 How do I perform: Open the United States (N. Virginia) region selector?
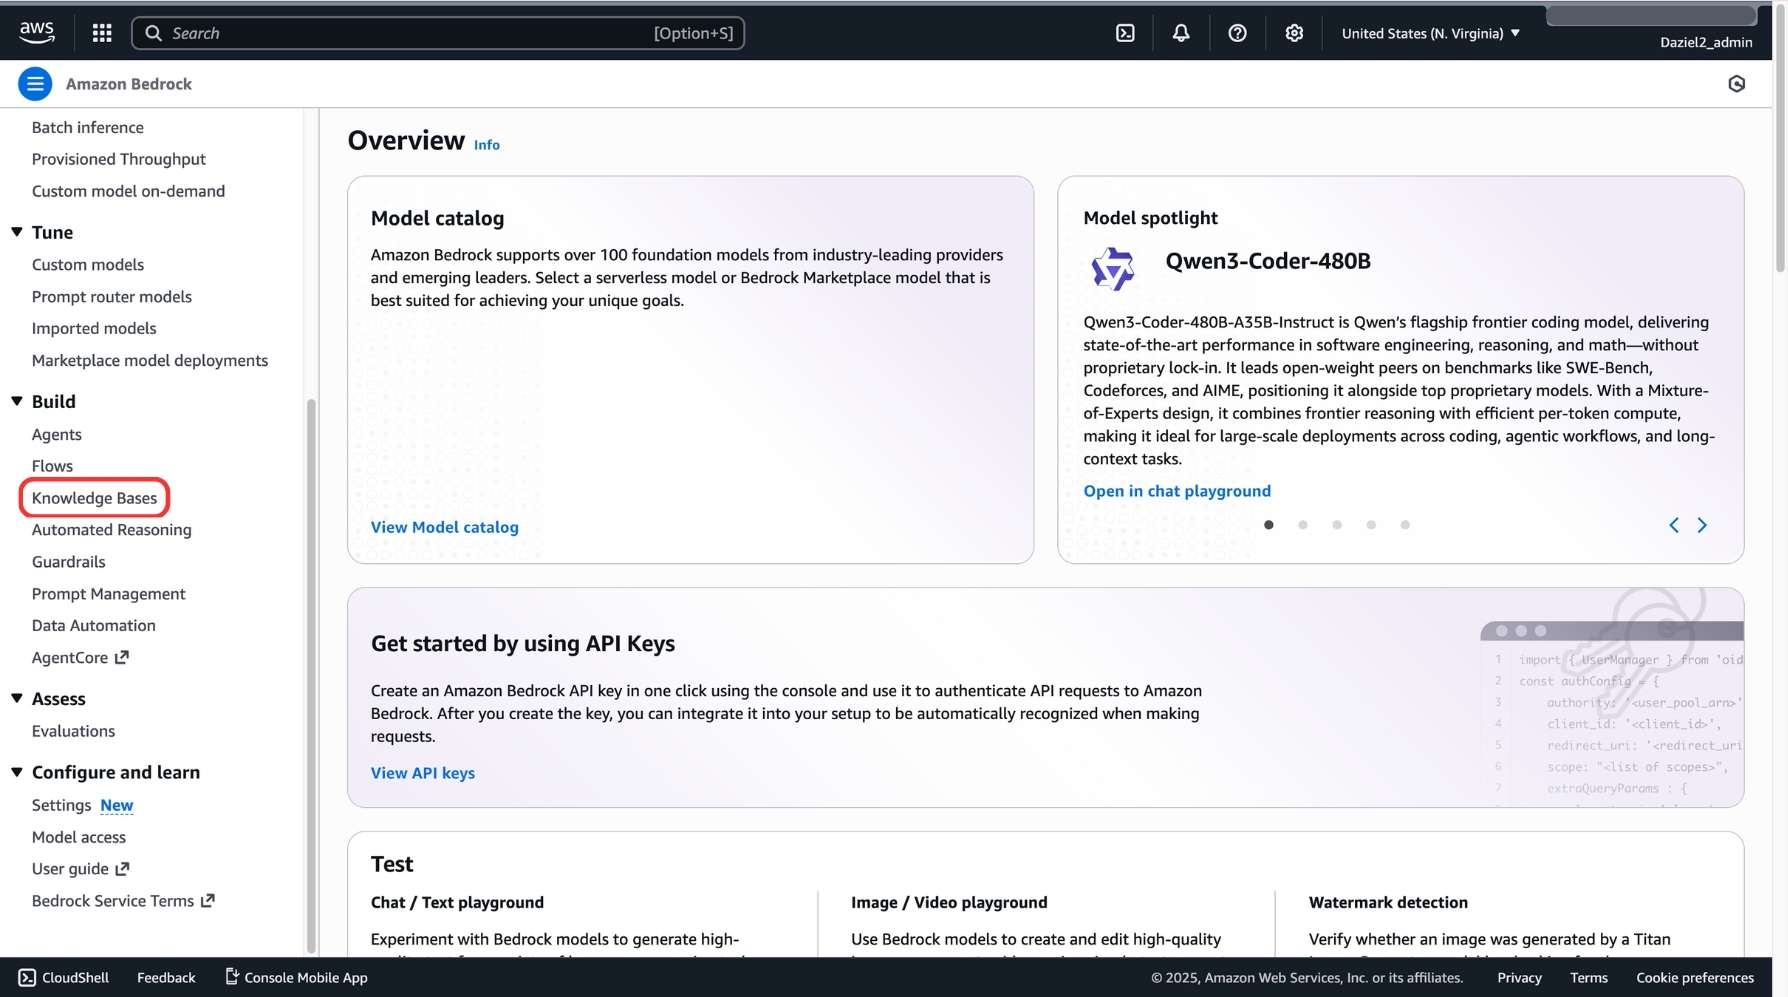(1429, 32)
